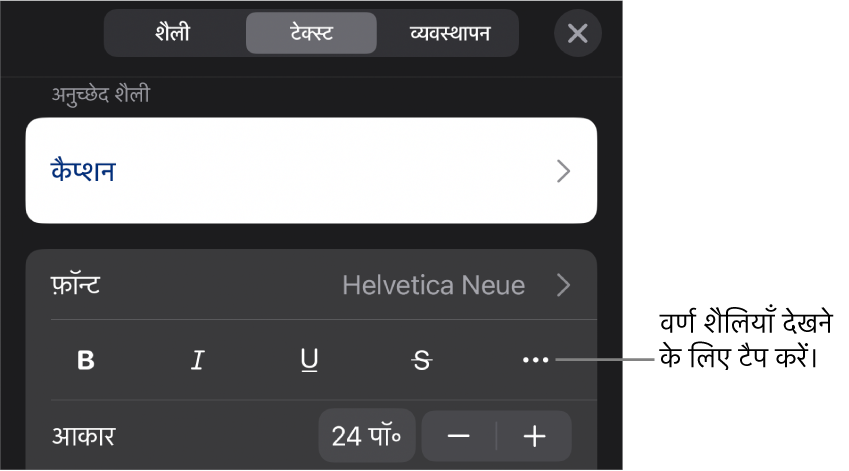The width and height of the screenshot is (849, 471).
Task: Toggle Italic text formatting
Action: point(198,360)
